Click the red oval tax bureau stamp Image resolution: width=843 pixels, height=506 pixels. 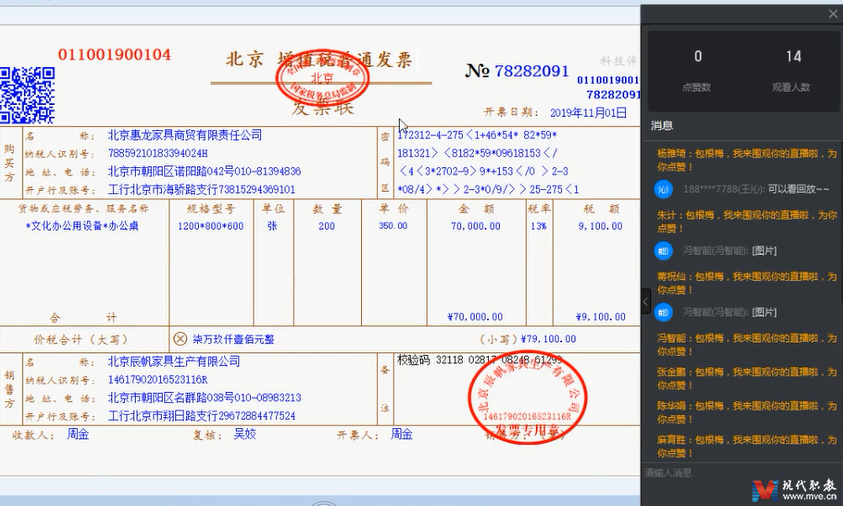pos(323,77)
